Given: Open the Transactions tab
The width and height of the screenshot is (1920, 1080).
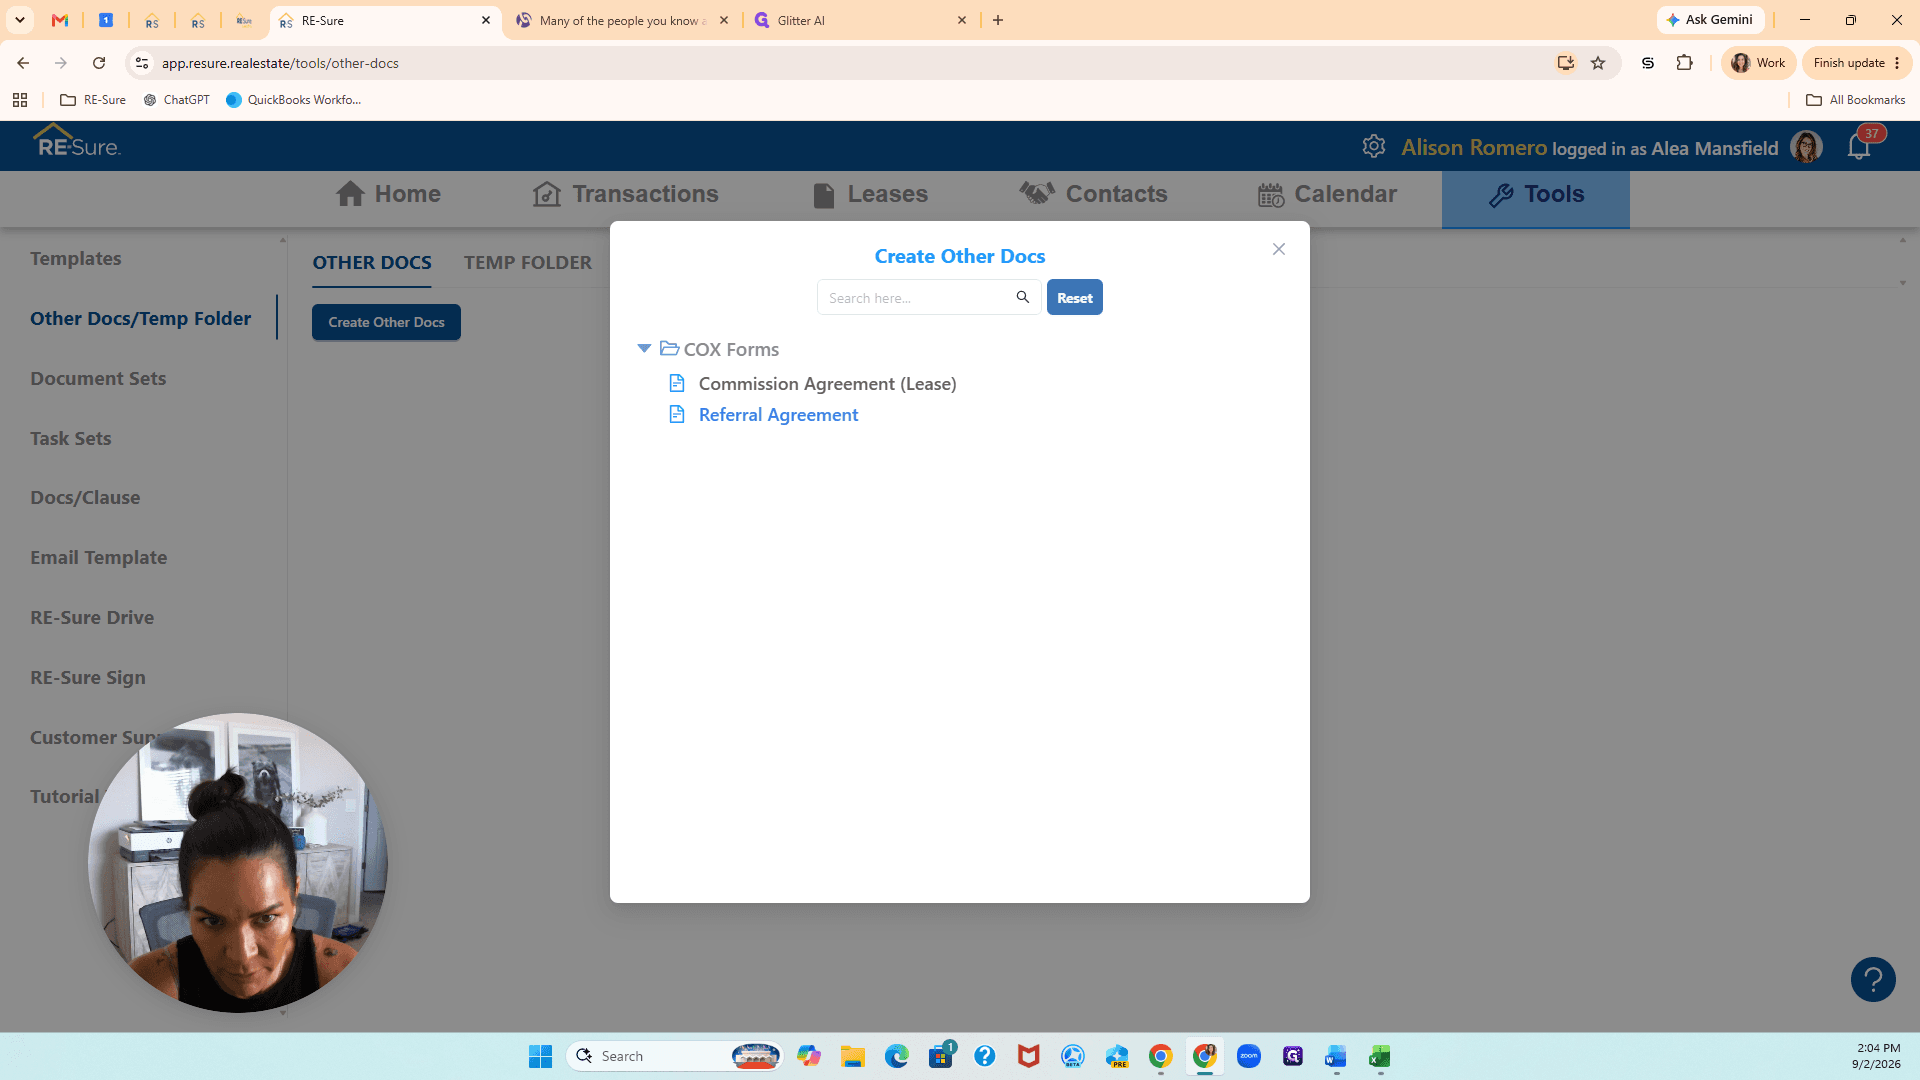Looking at the screenshot, I should (625, 194).
